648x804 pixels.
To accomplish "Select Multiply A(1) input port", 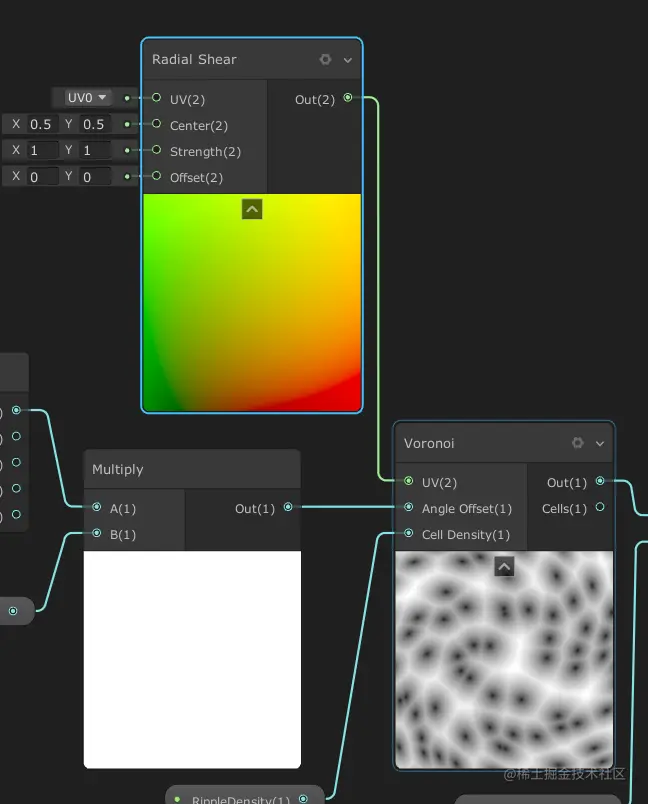I will 96,507.
